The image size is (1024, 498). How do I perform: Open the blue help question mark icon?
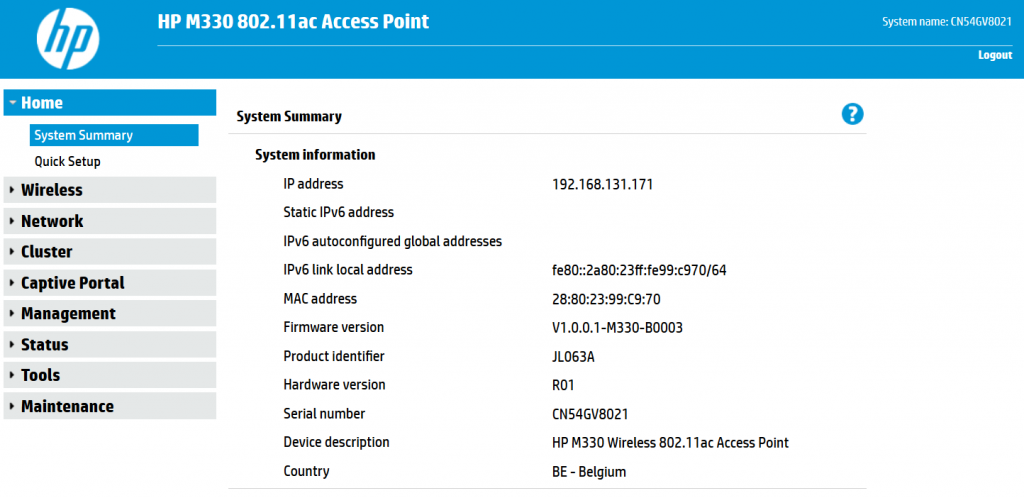point(852,114)
